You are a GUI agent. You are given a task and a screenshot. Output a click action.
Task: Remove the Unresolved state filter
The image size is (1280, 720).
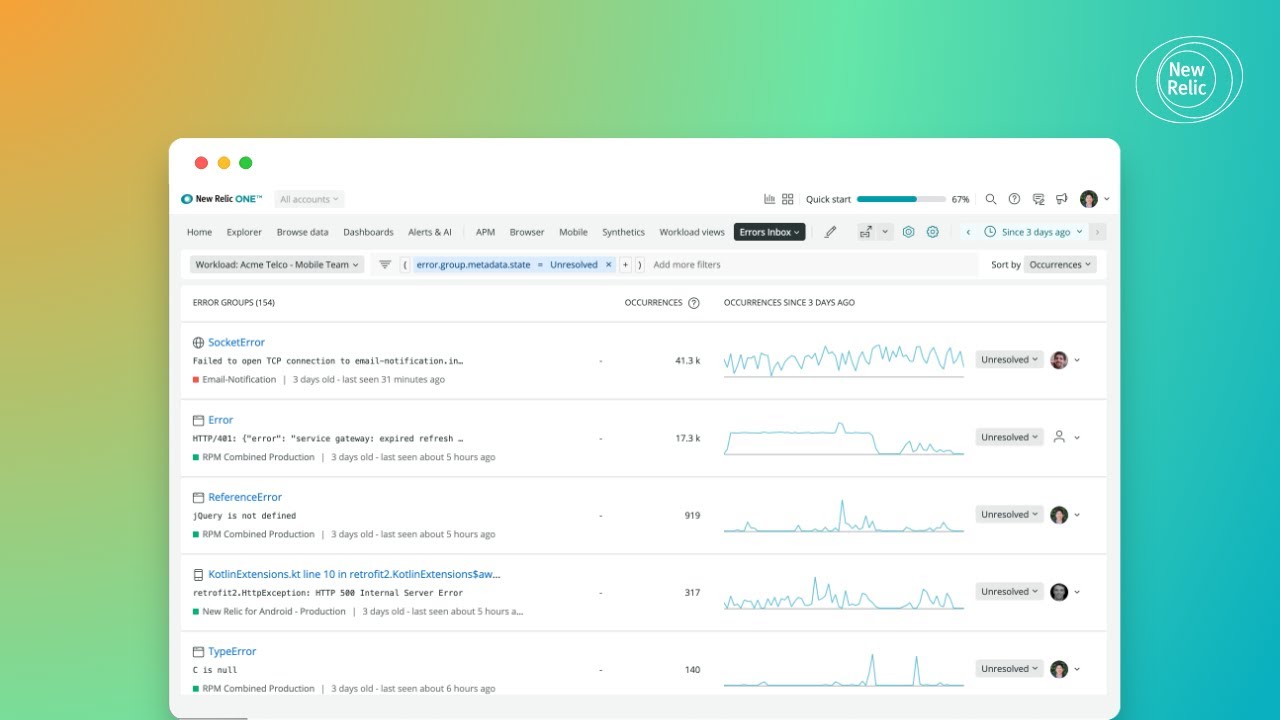tap(609, 265)
